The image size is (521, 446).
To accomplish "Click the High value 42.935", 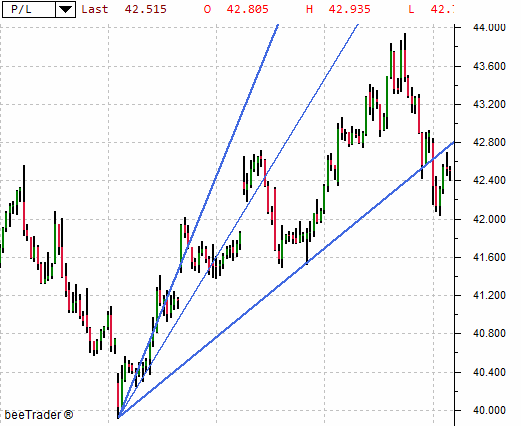I will tap(350, 9).
